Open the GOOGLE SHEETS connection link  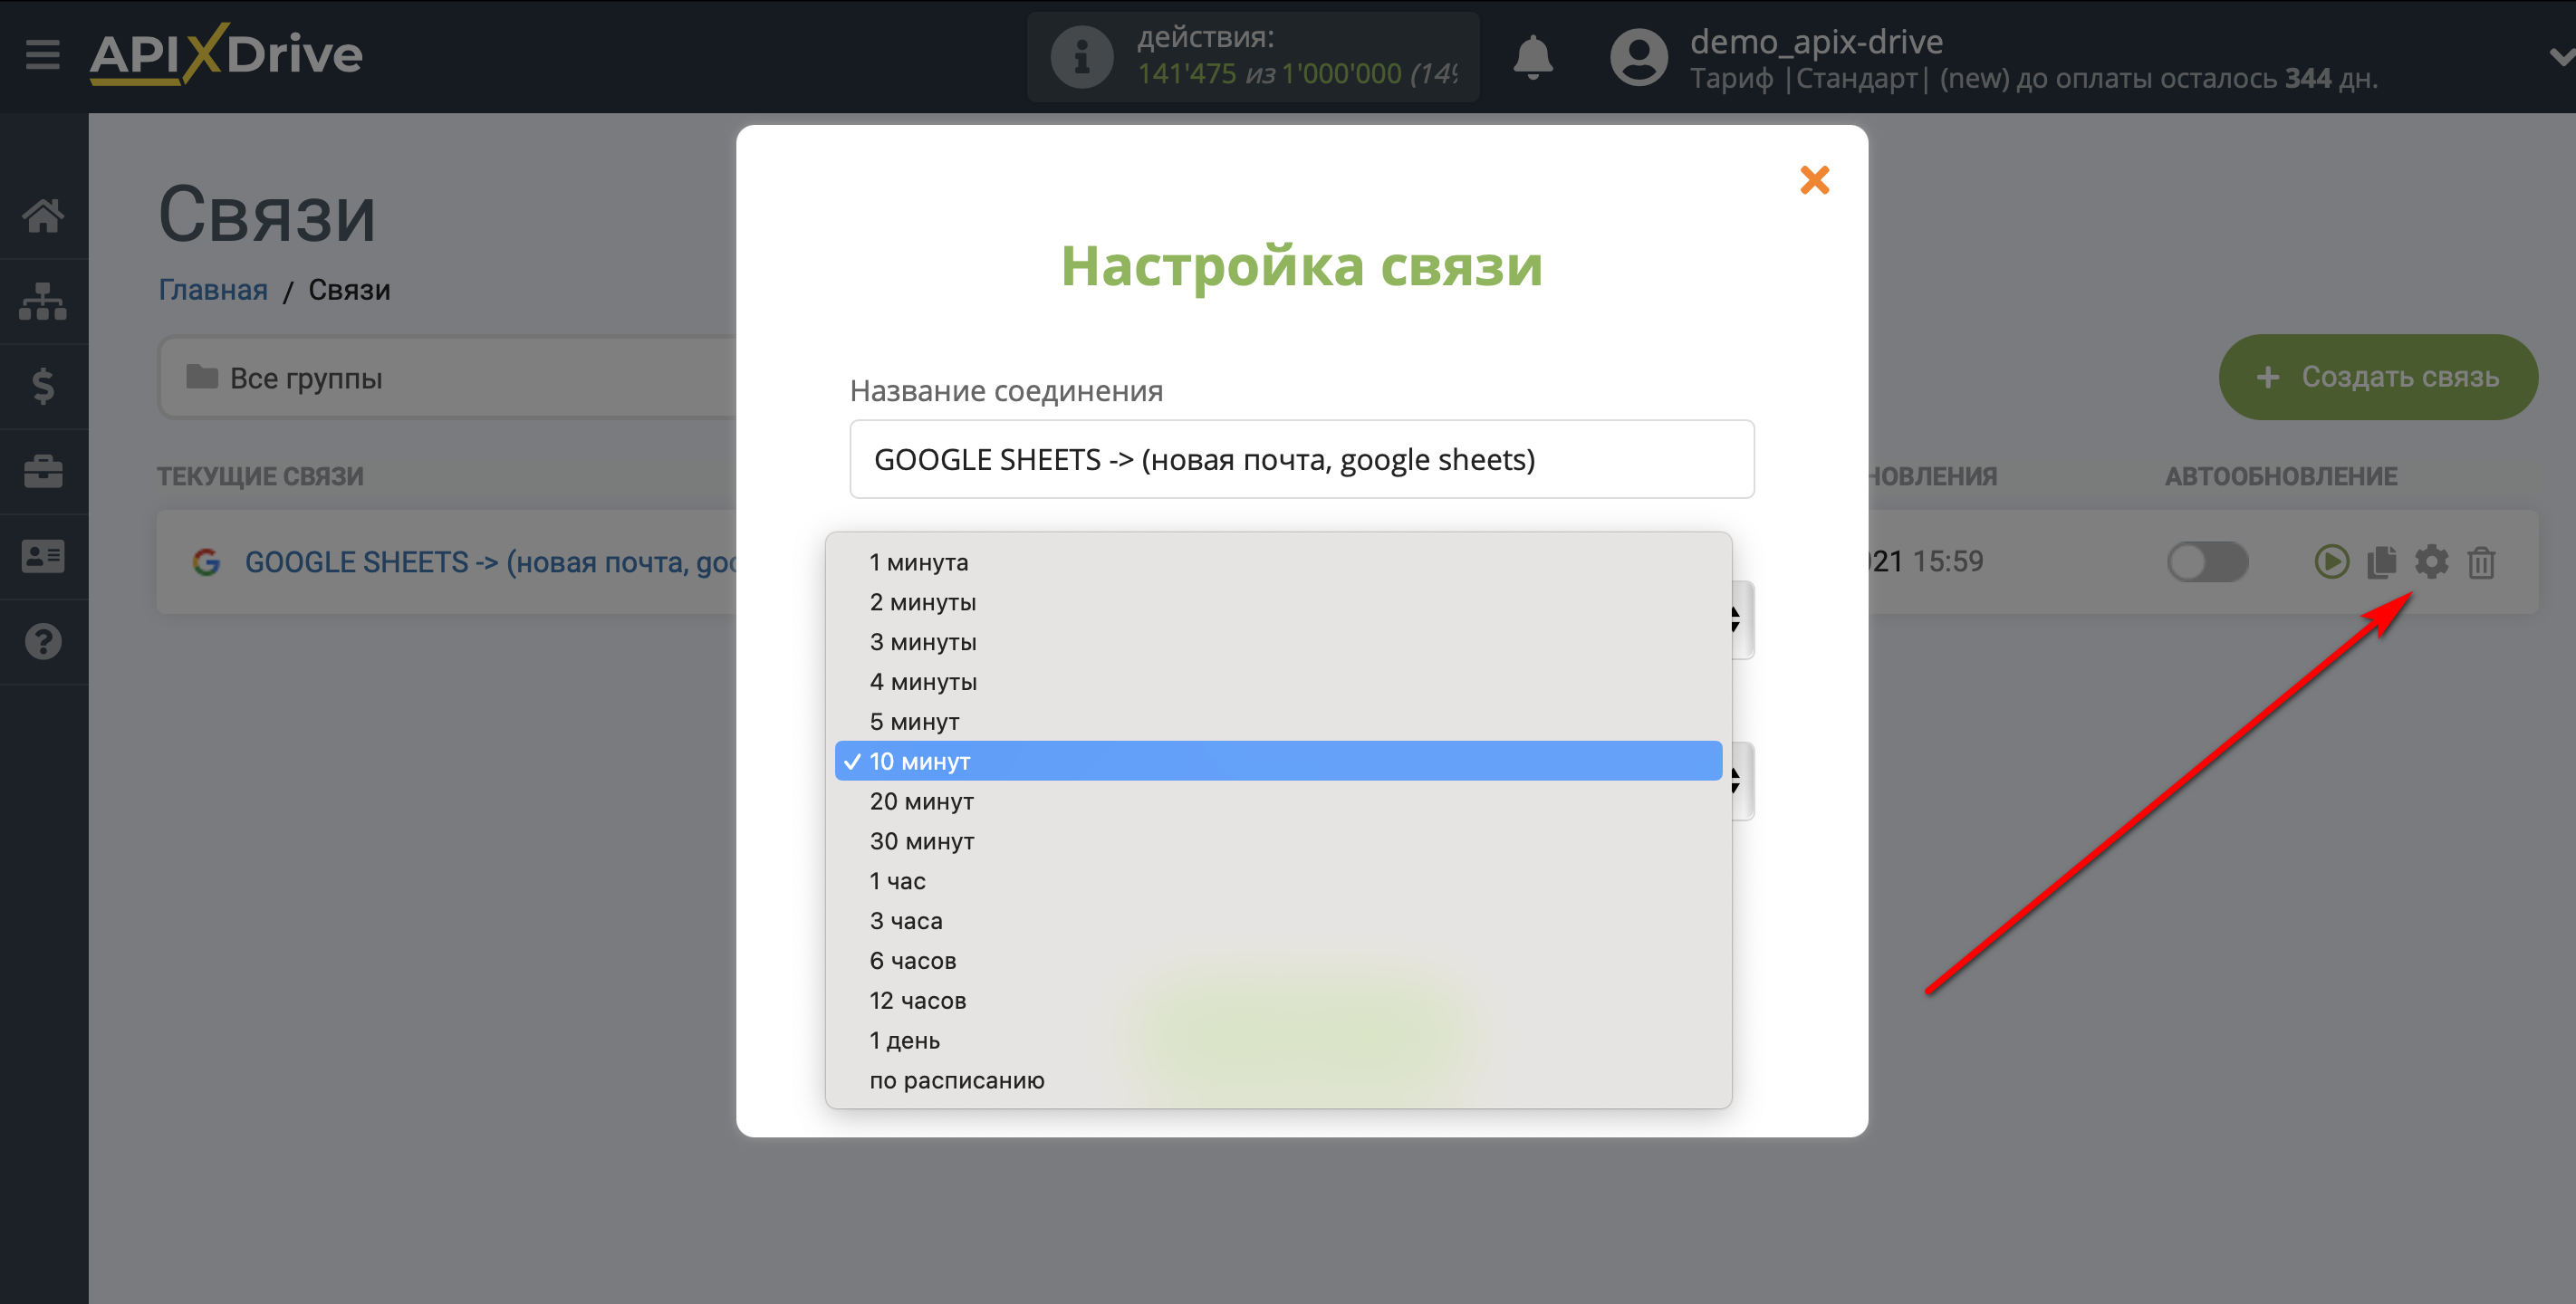(x=491, y=562)
